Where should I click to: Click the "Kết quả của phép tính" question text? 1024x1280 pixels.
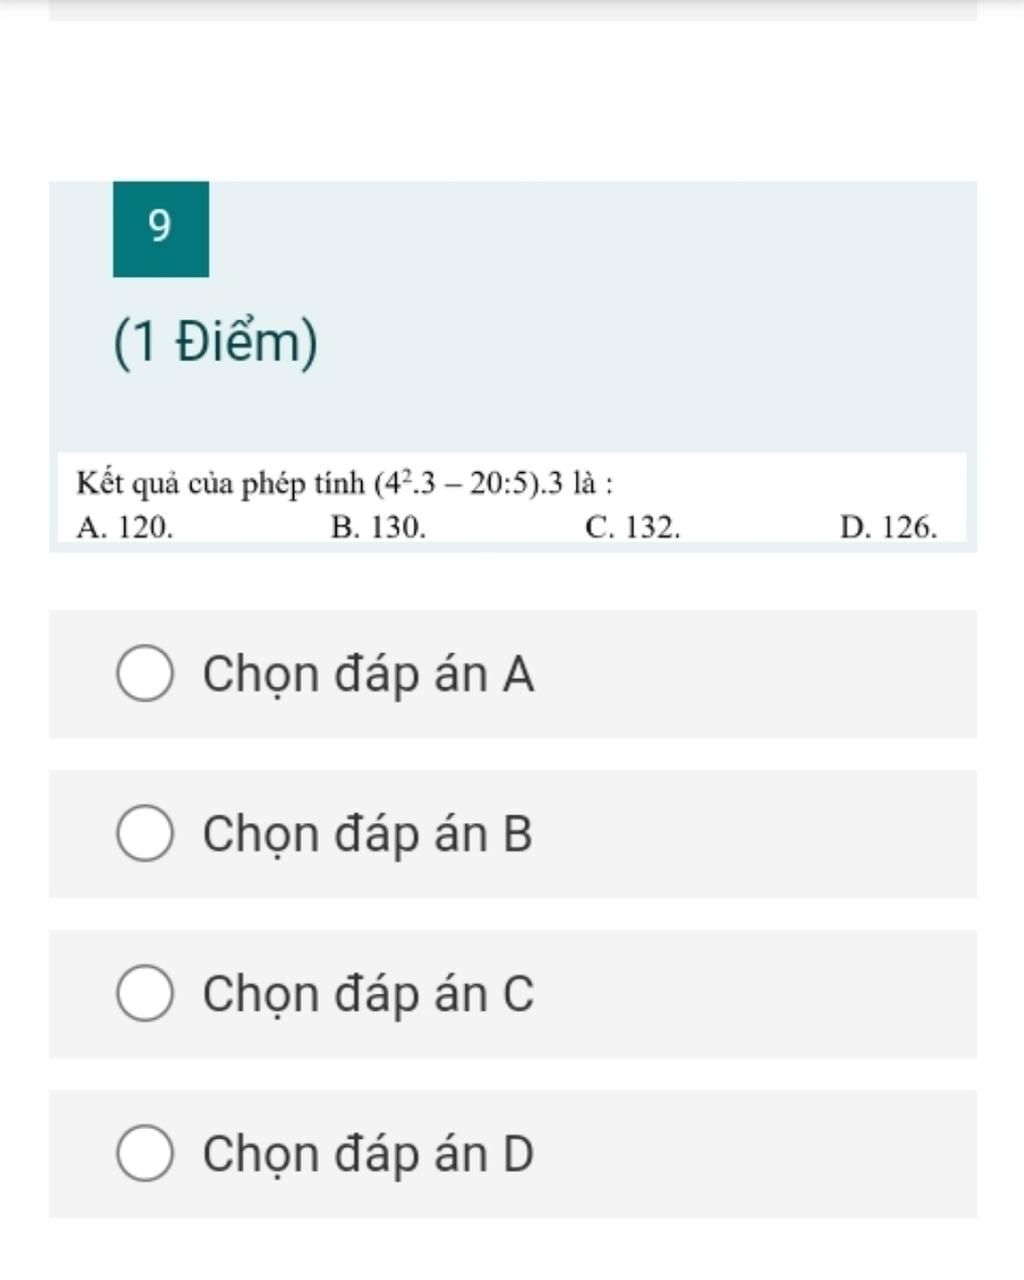(x=221, y=484)
